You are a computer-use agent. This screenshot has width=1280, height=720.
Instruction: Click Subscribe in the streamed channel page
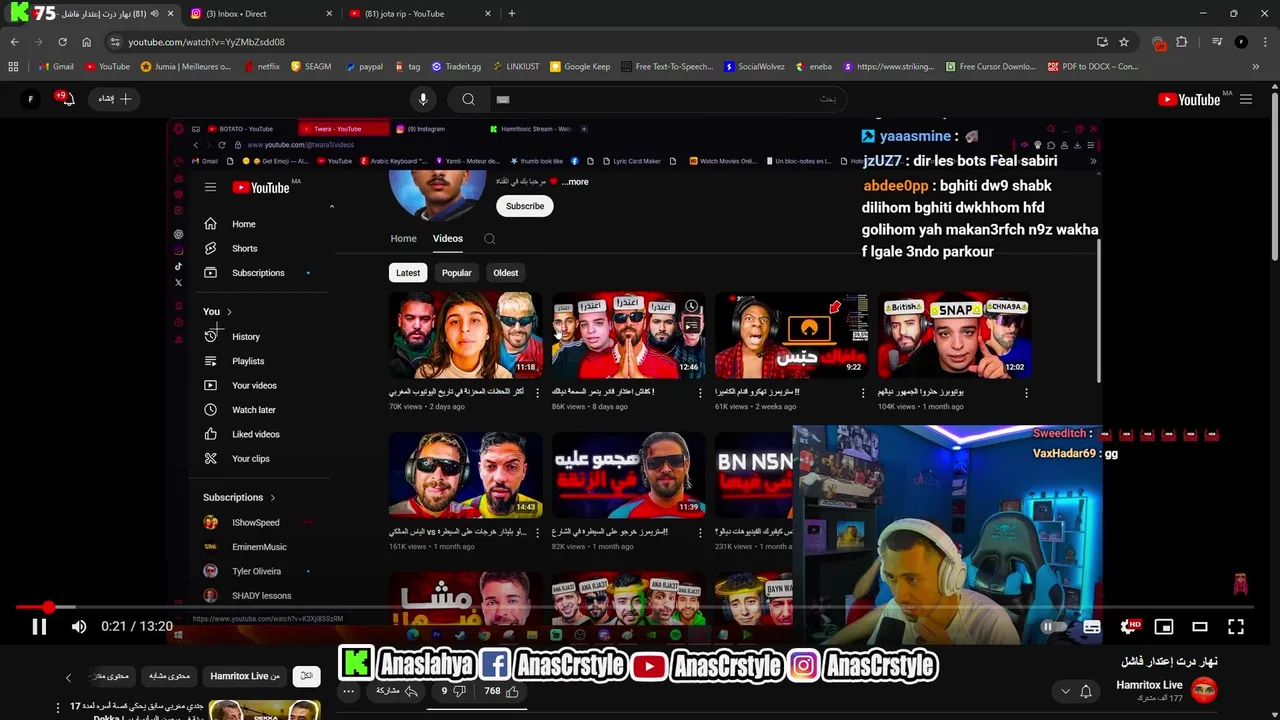click(525, 206)
